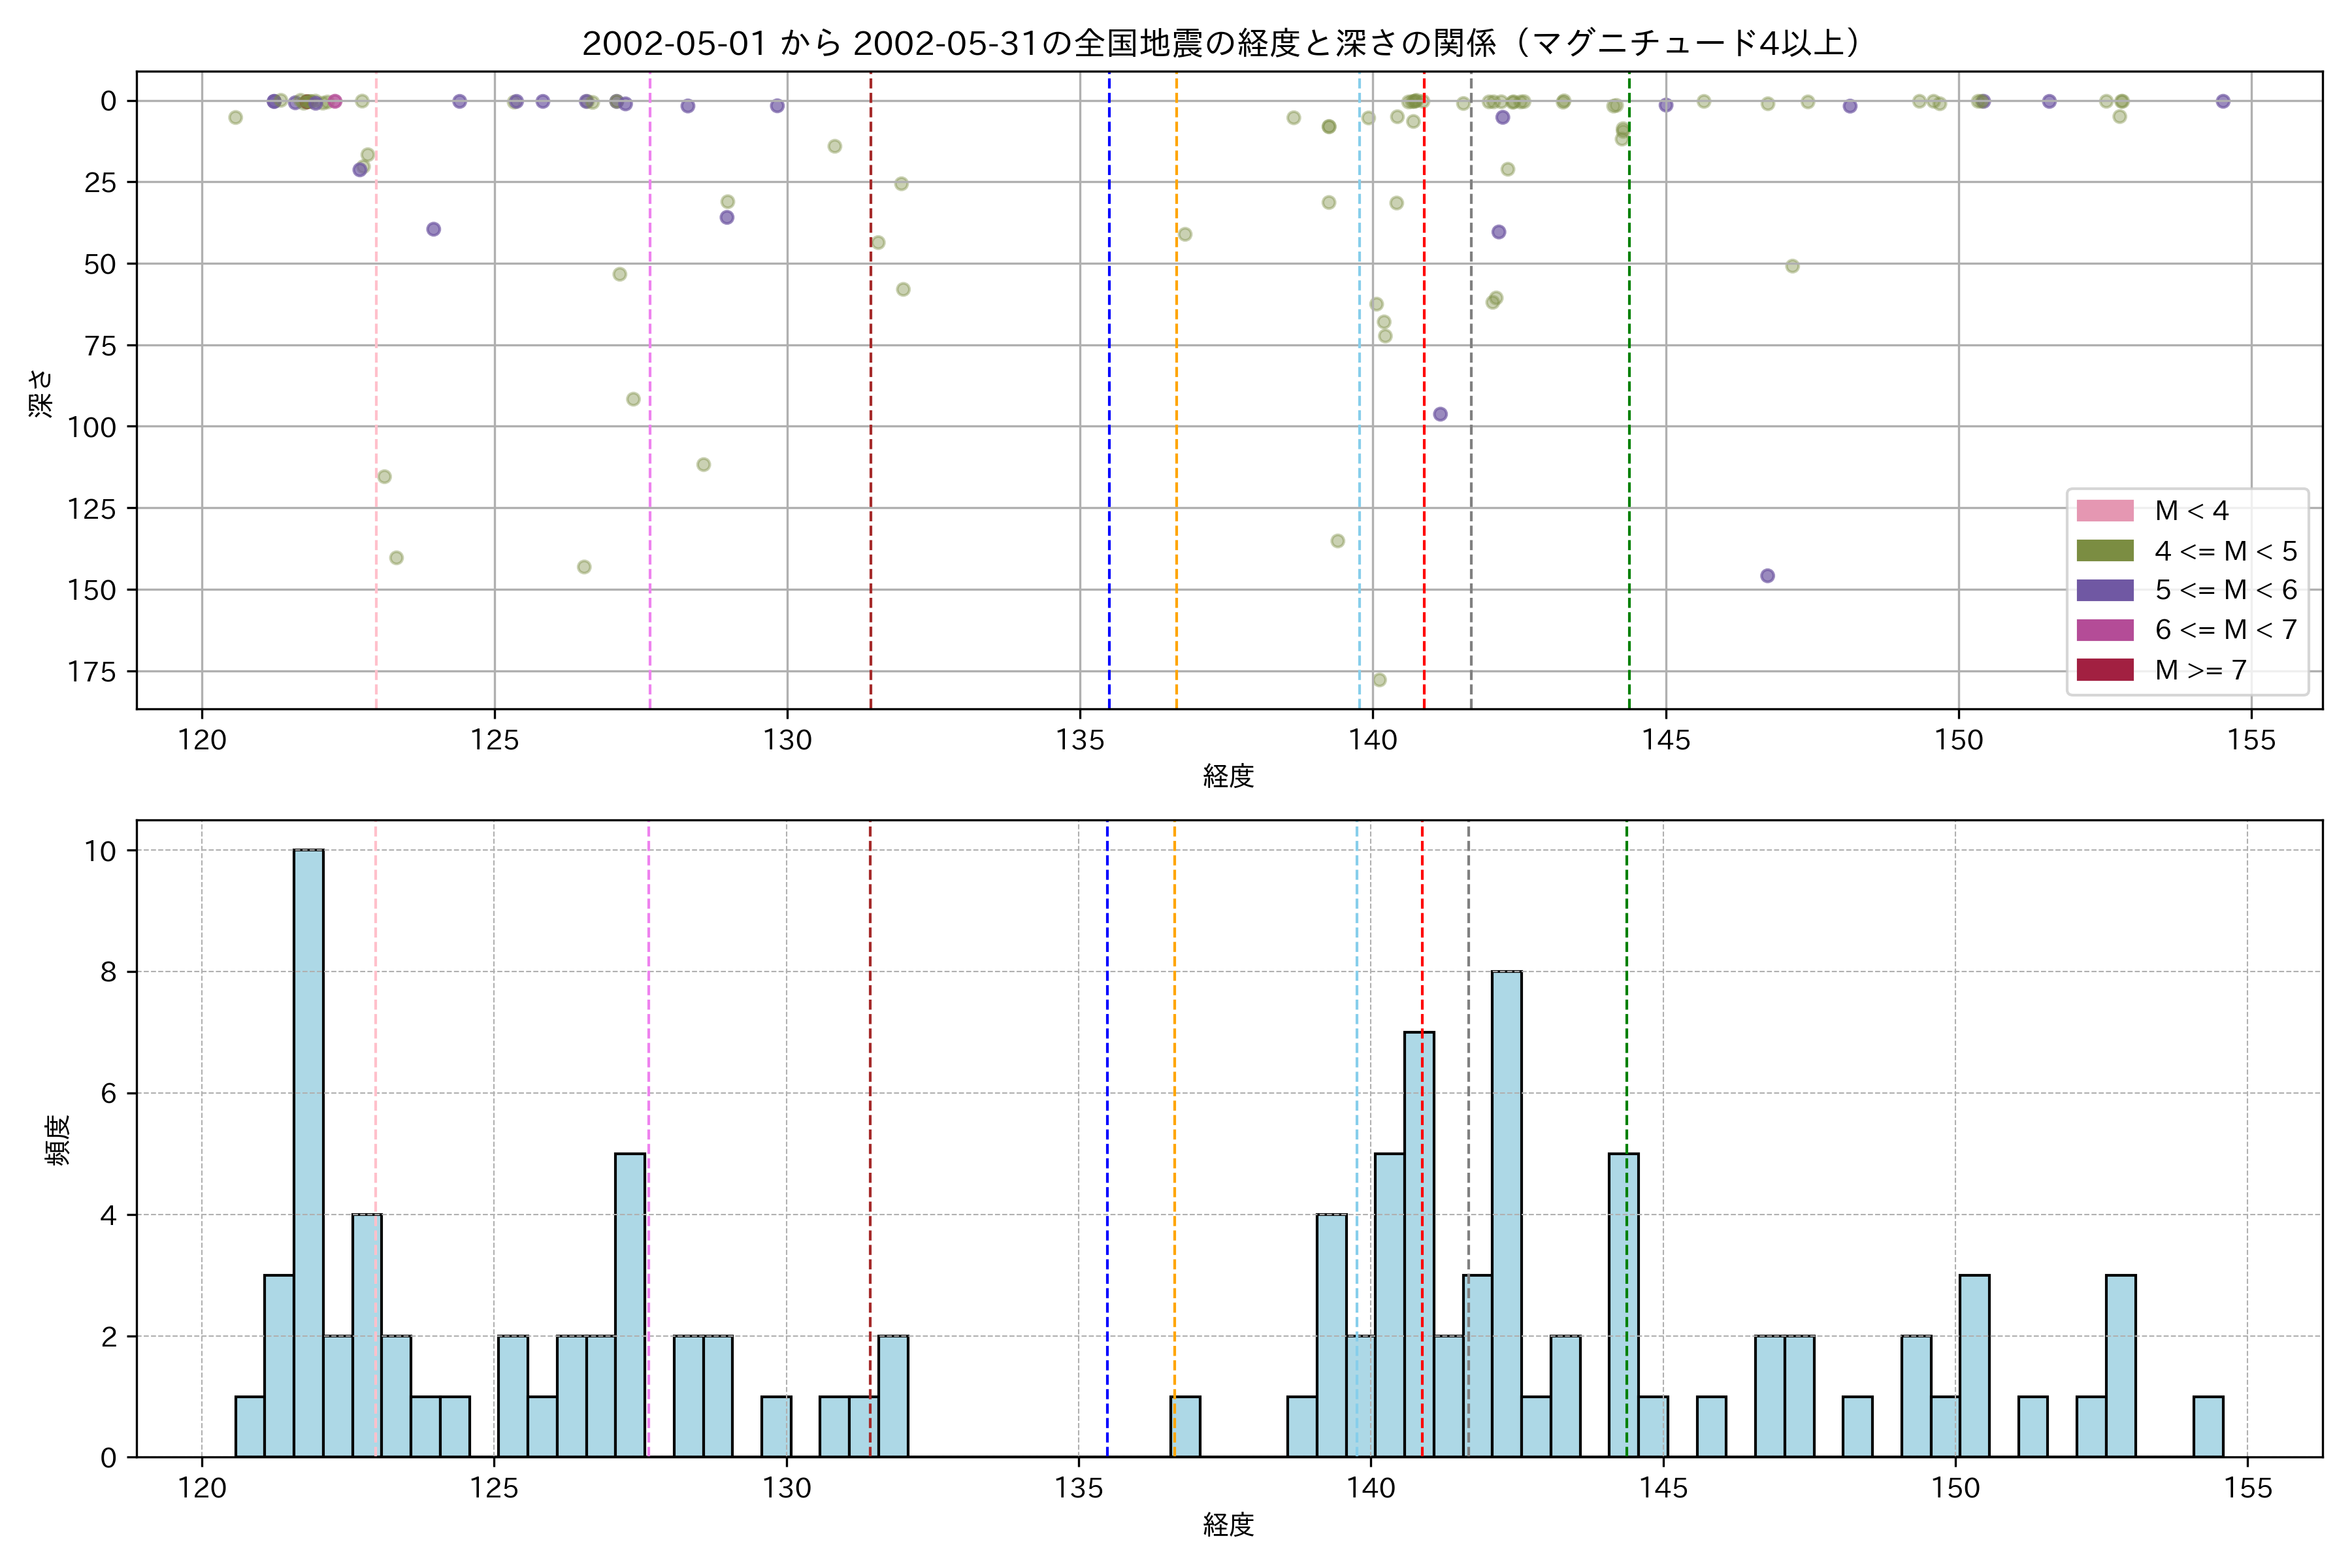This screenshot has width=2352, height=1568.
Task: Click the dark red 'M >= 7' legend swatch
Action: coord(2104,670)
